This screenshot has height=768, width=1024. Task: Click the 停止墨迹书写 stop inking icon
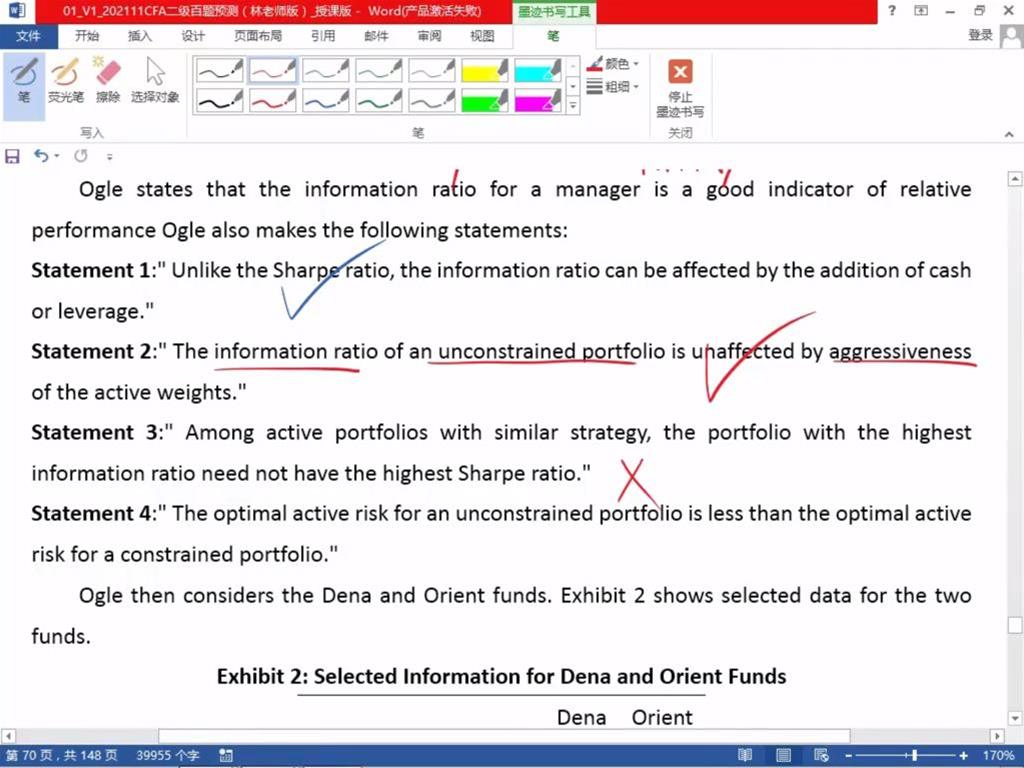(680, 73)
